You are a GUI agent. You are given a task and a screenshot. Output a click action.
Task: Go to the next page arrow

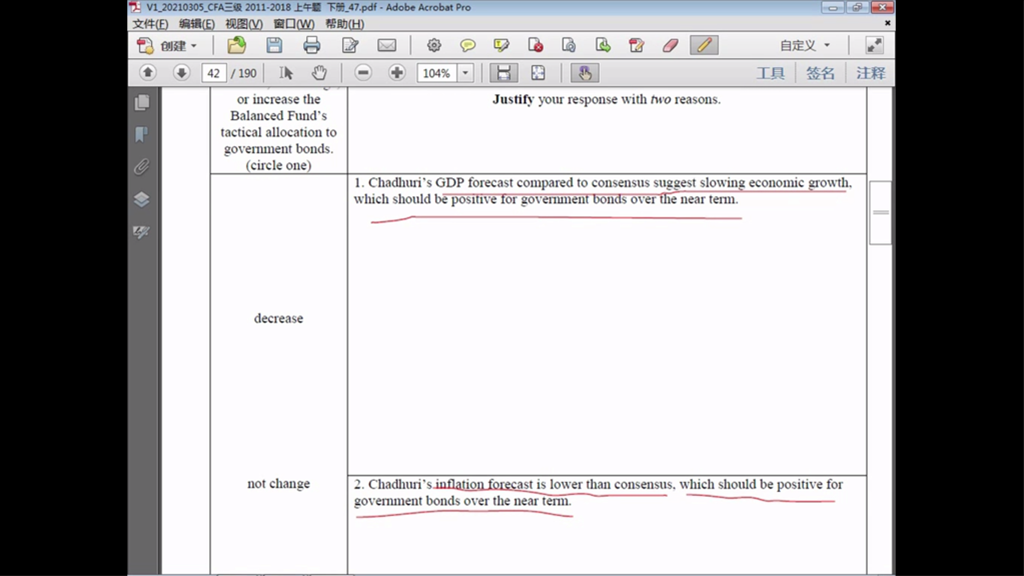point(181,73)
